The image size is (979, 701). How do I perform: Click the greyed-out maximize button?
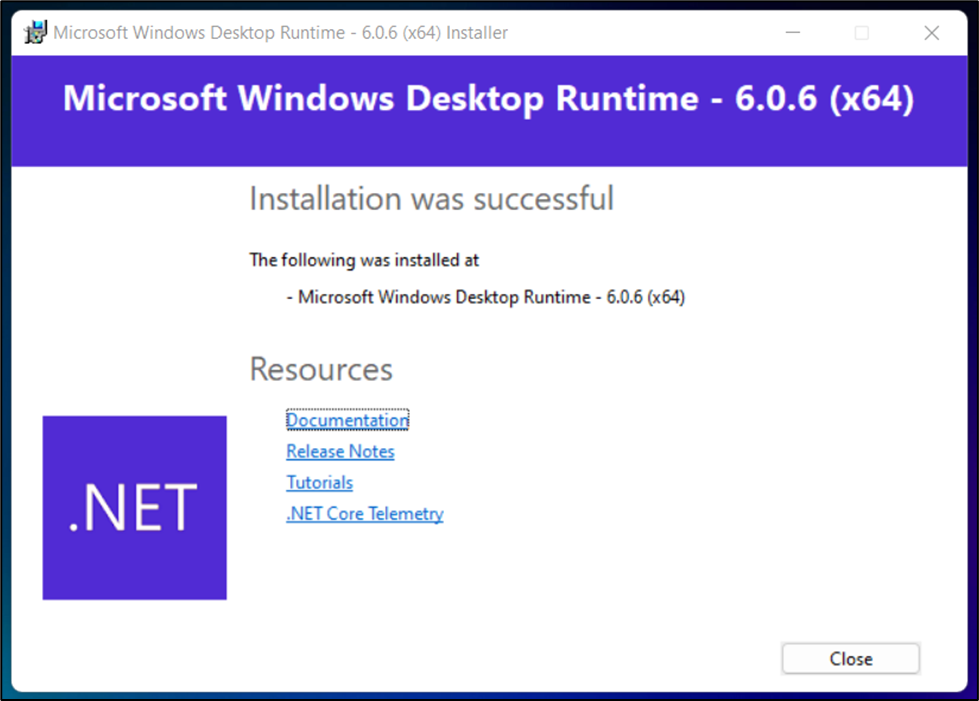[x=861, y=33]
